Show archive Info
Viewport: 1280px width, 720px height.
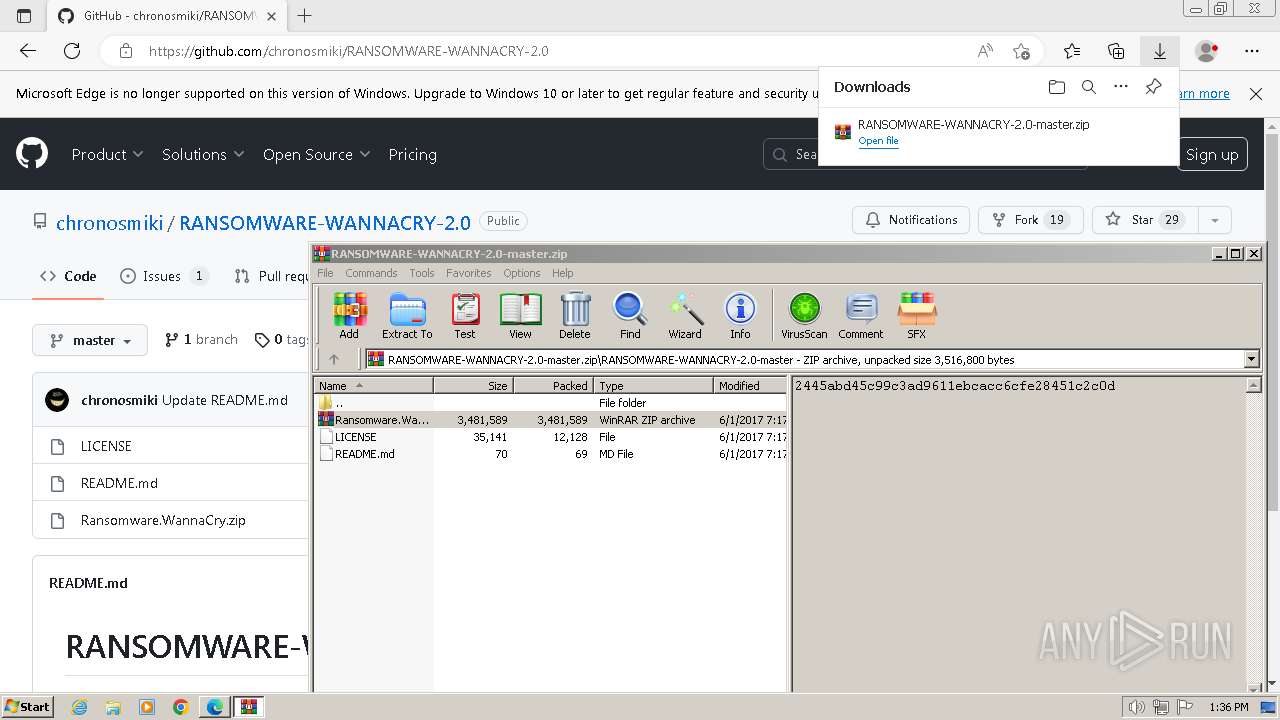pyautogui.click(x=740, y=316)
